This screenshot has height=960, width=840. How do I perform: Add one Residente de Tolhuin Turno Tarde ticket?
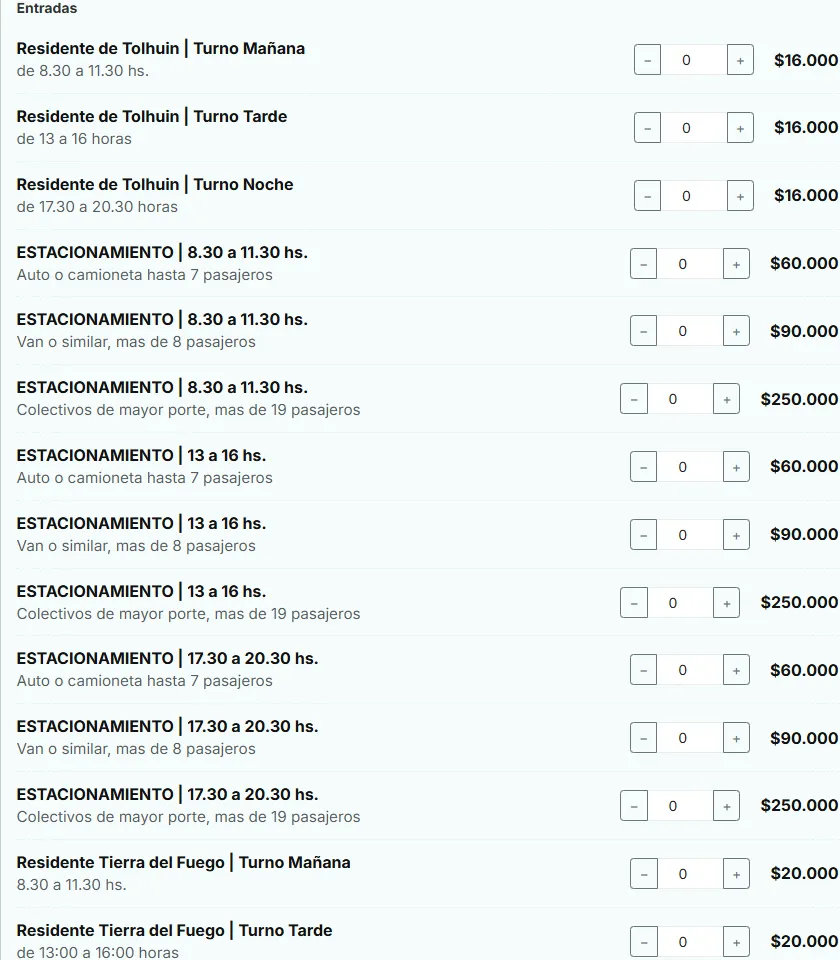(x=740, y=128)
